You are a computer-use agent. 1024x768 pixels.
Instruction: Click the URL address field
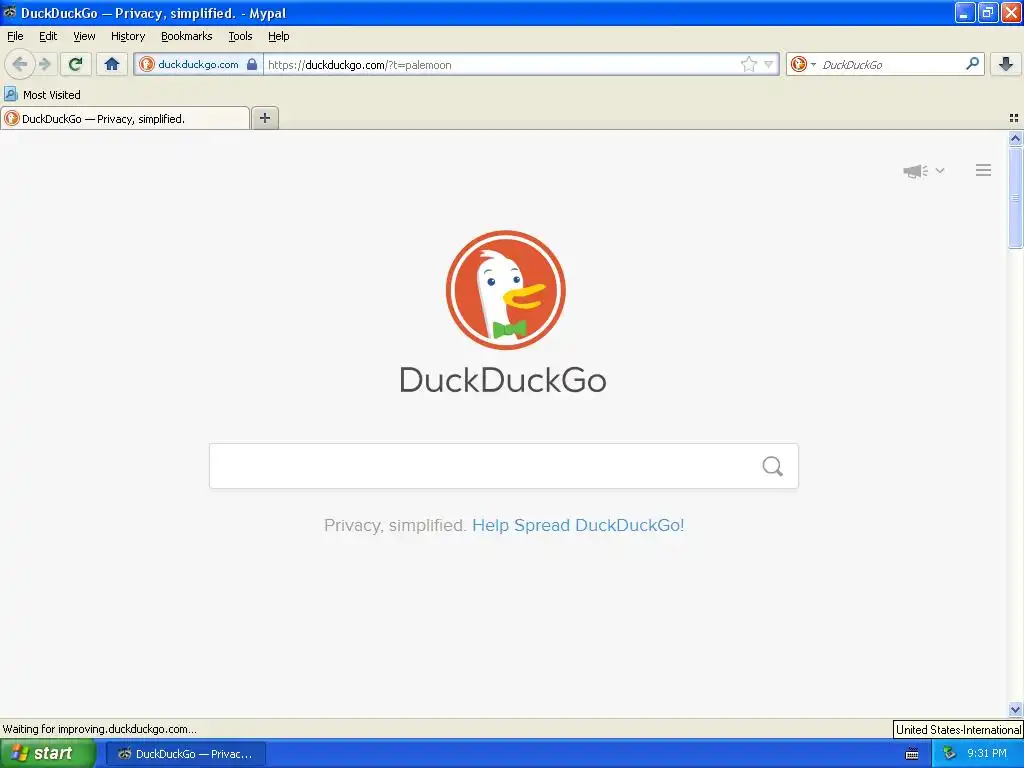tap(501, 64)
